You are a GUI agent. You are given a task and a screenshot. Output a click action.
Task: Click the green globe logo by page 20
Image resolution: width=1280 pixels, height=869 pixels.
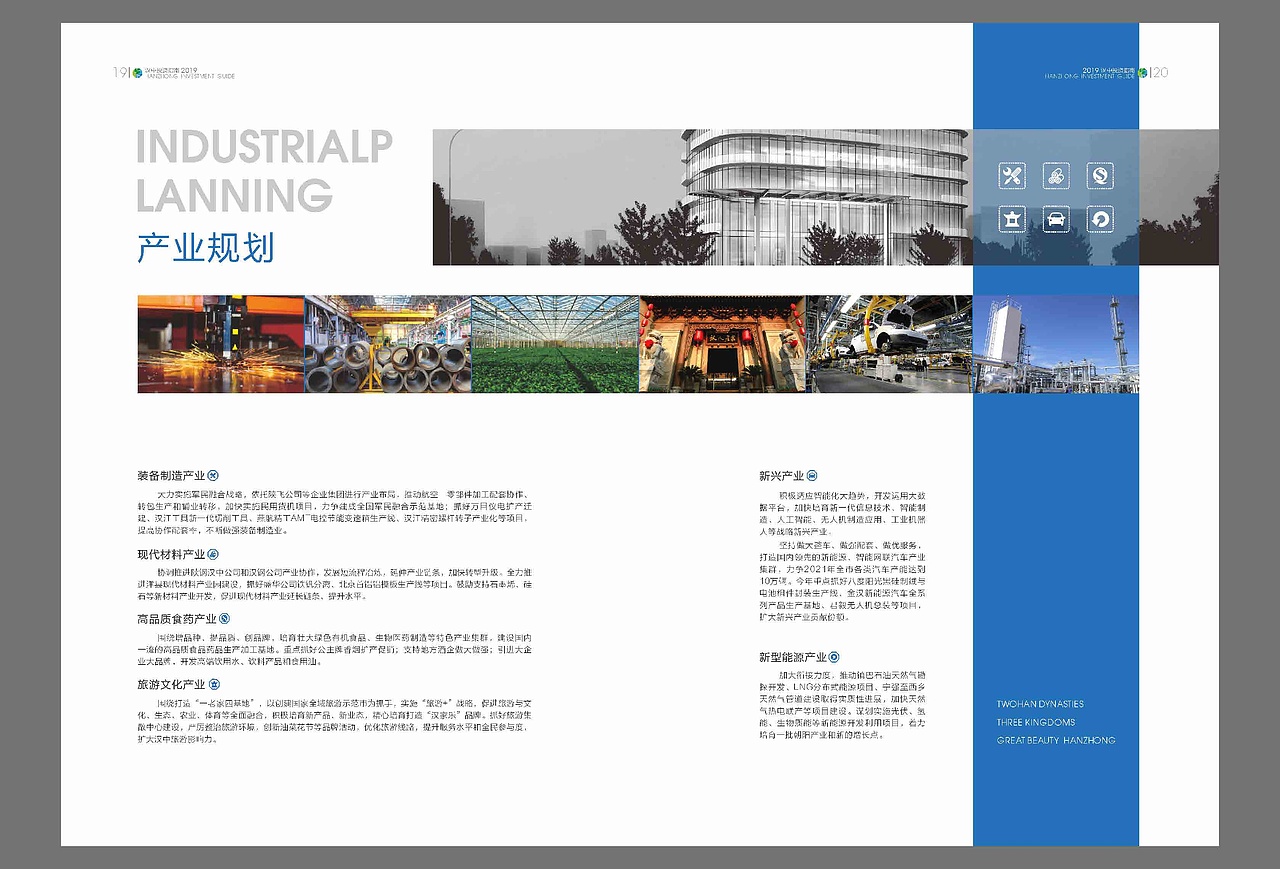[x=1142, y=72]
